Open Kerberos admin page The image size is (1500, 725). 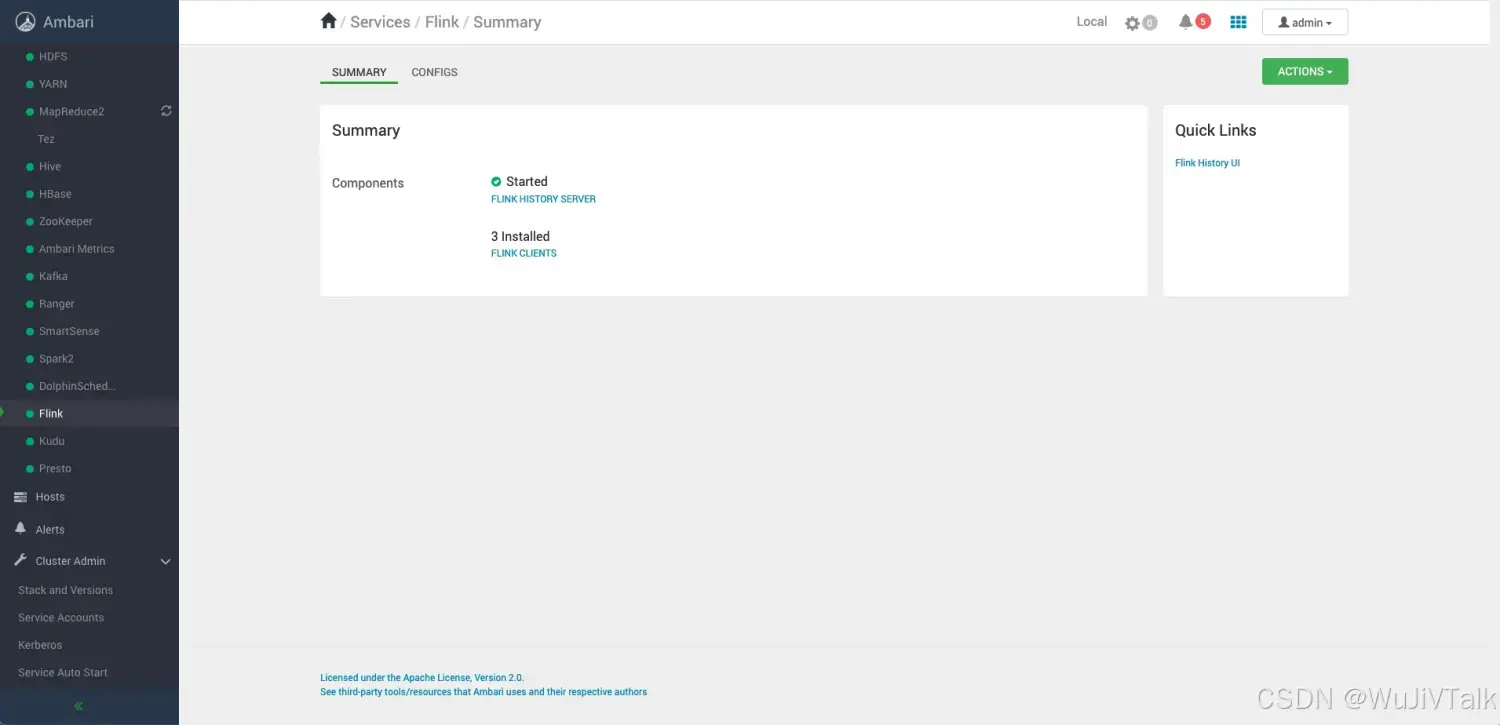coord(40,645)
